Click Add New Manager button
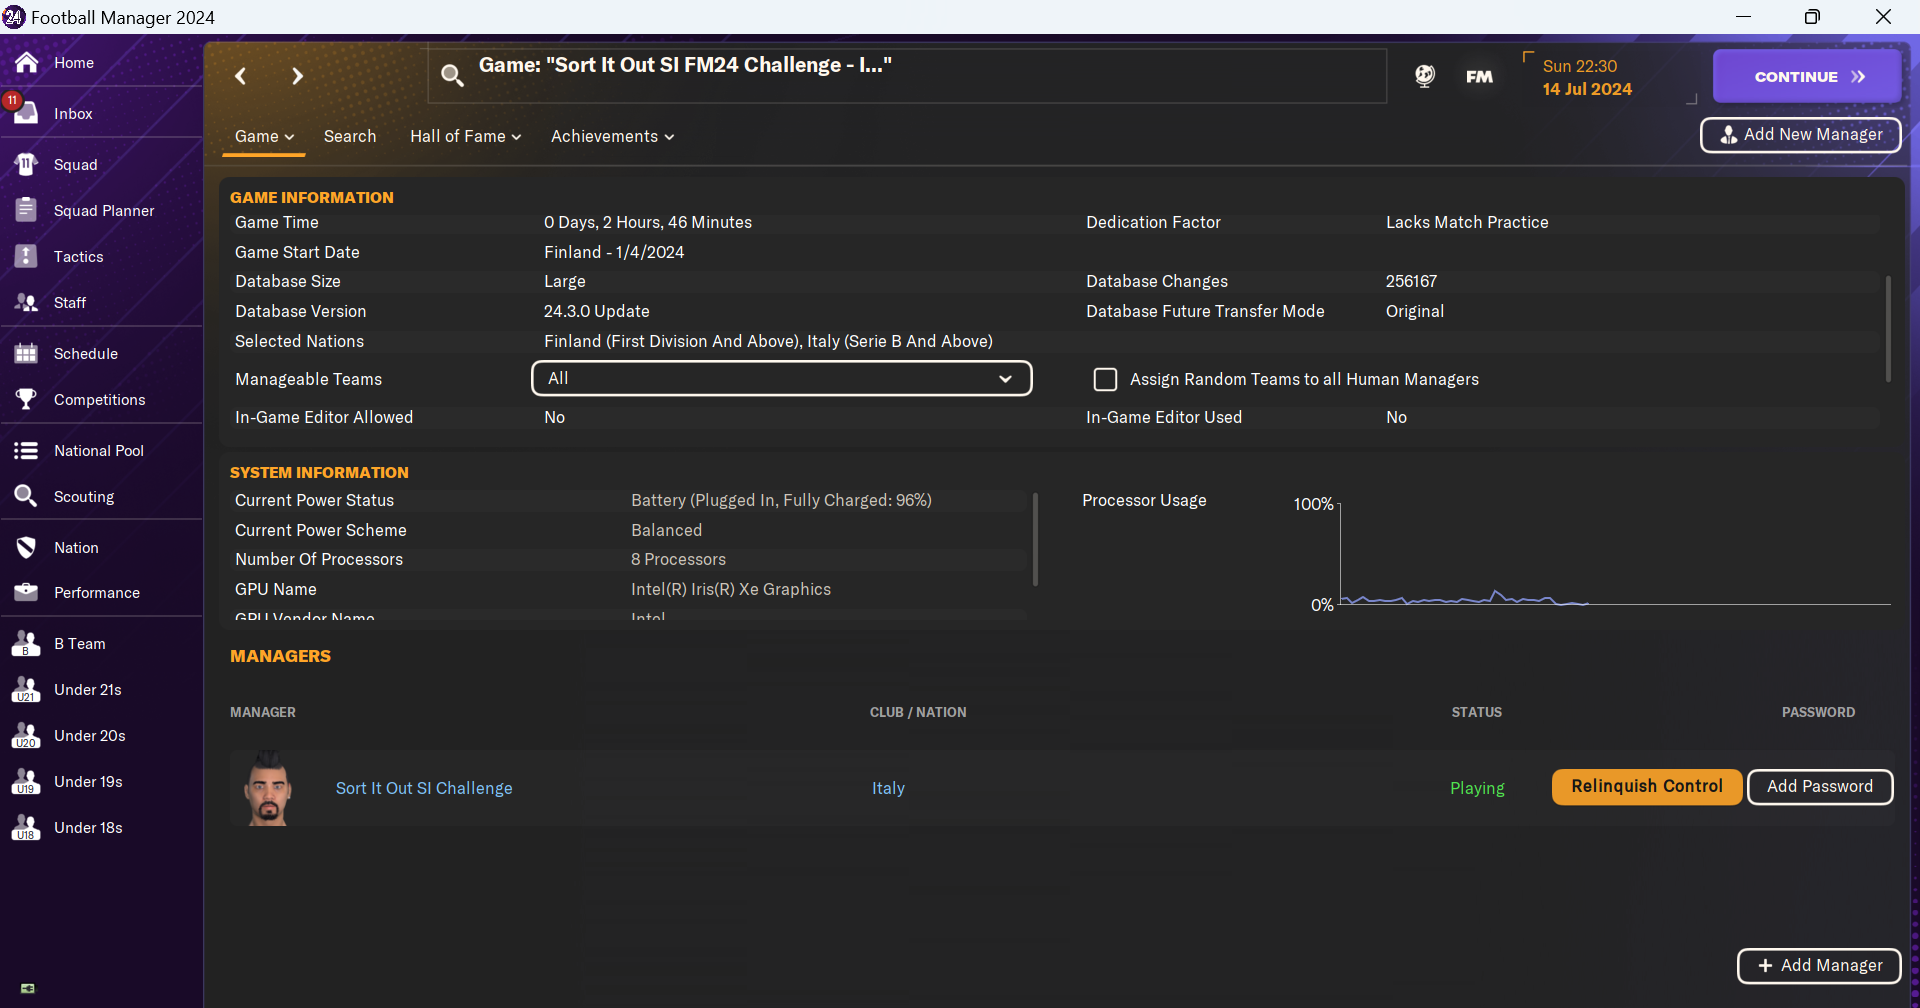 tap(1801, 135)
